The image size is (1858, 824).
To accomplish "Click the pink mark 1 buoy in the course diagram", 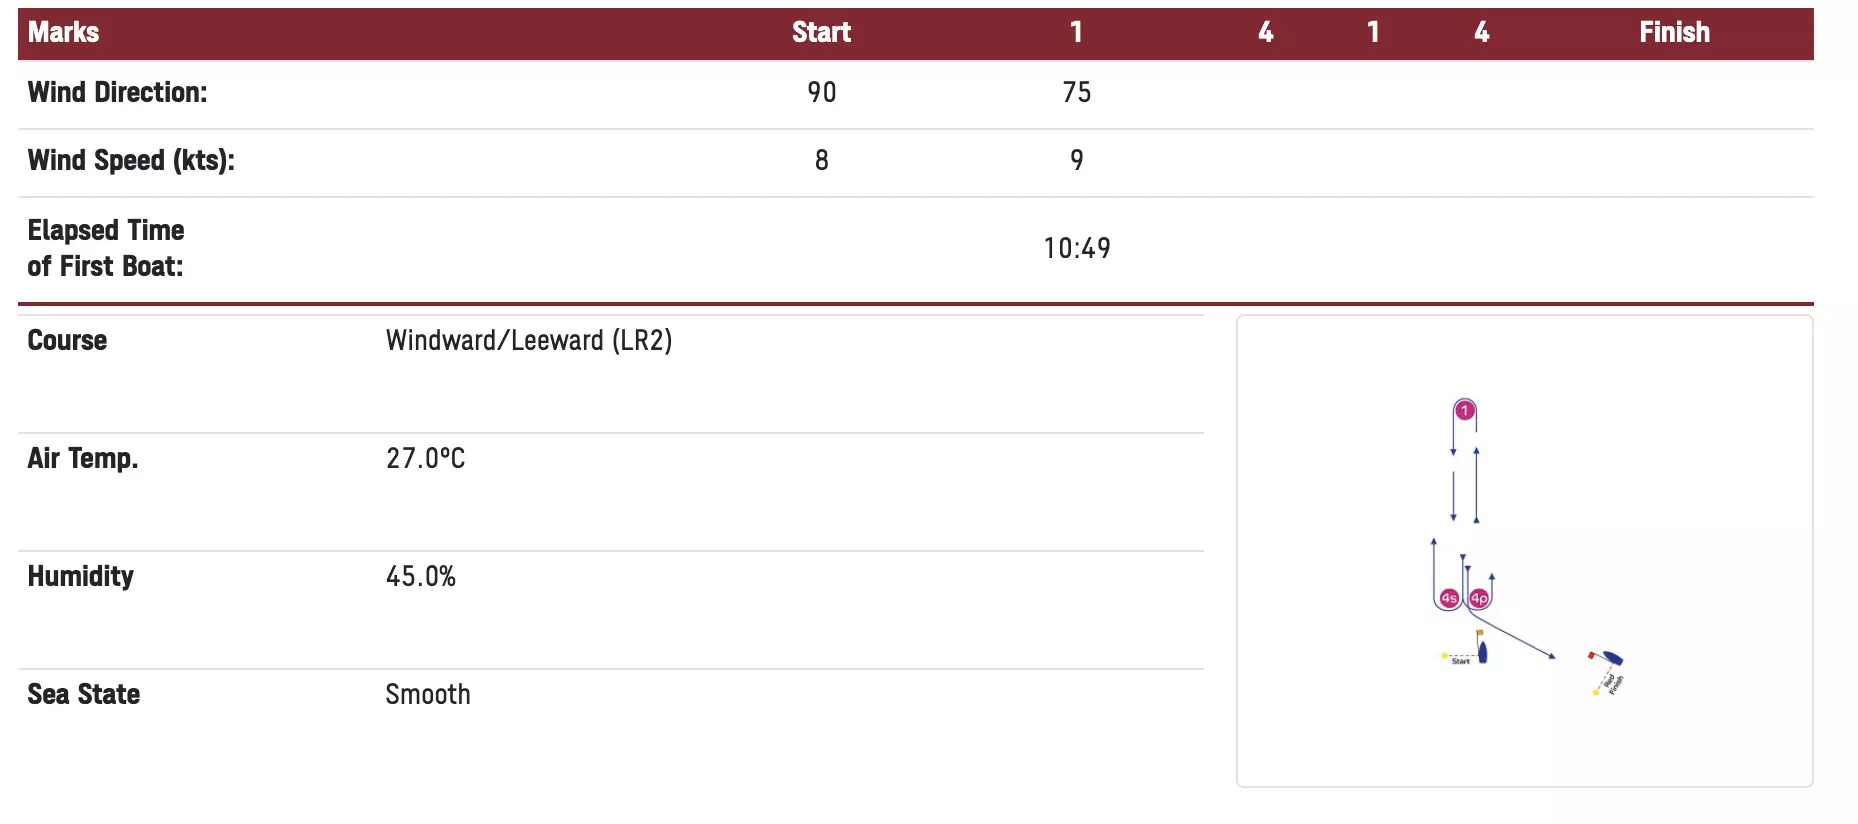I will (1464, 410).
